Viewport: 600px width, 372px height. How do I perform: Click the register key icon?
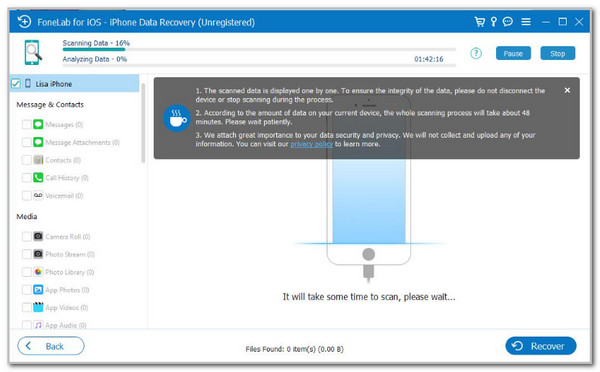(x=494, y=21)
